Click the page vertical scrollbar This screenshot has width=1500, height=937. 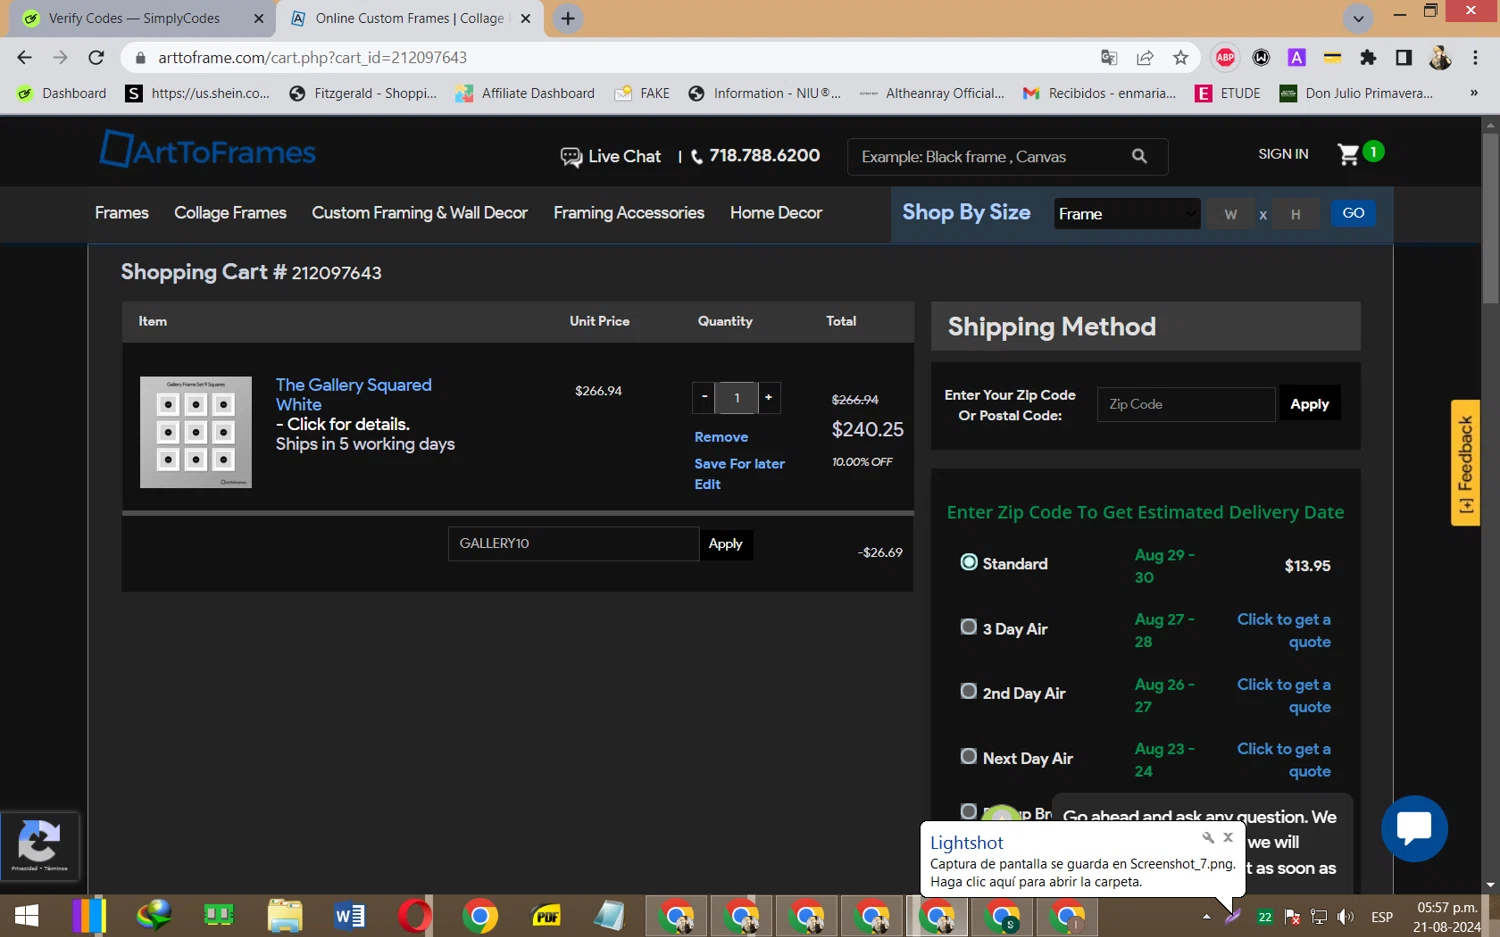(1490, 220)
